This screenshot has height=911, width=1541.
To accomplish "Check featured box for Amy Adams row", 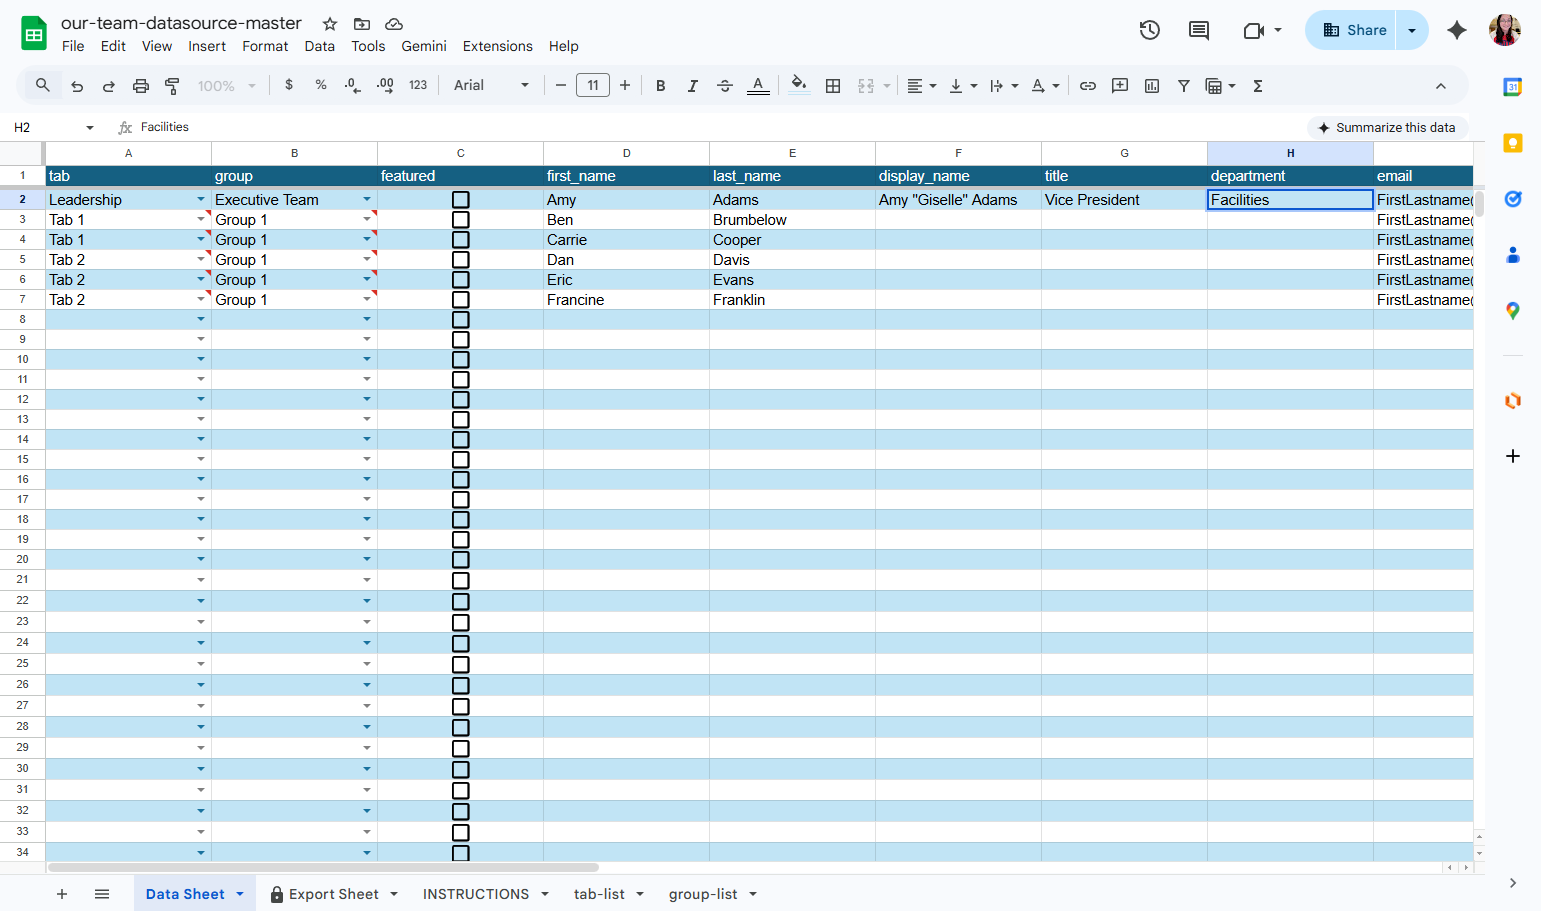I will (461, 200).
